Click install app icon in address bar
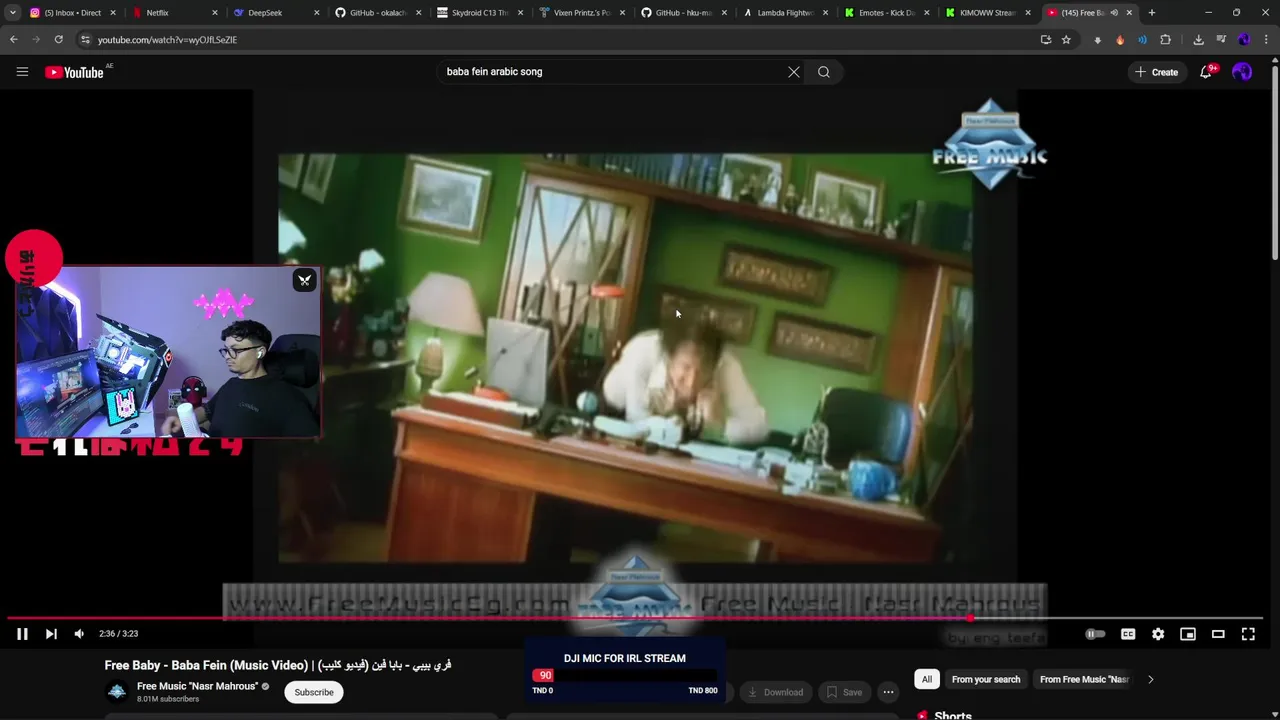The width and height of the screenshot is (1280, 720). click(1046, 40)
